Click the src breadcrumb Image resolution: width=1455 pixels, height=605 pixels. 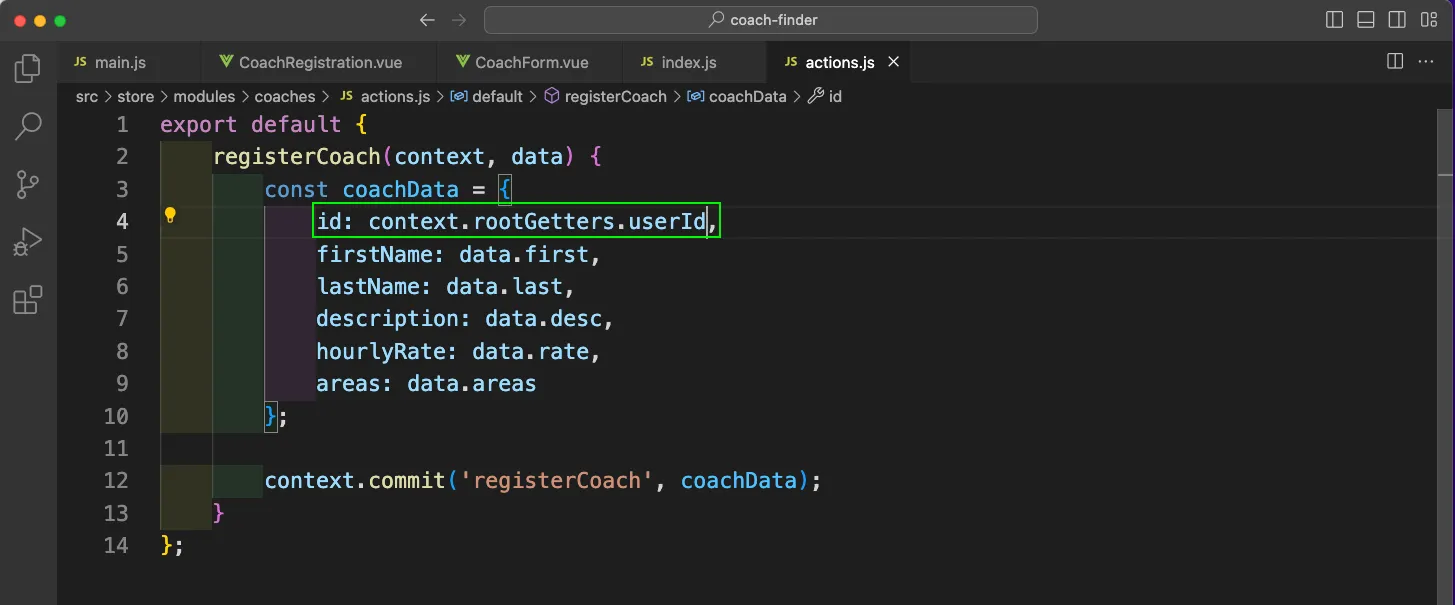tap(87, 97)
